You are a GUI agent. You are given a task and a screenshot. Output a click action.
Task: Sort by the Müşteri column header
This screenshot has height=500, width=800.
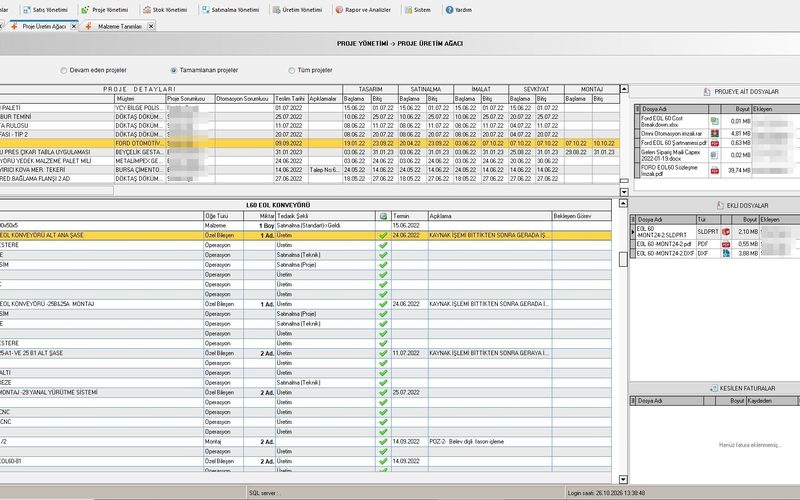tap(140, 98)
